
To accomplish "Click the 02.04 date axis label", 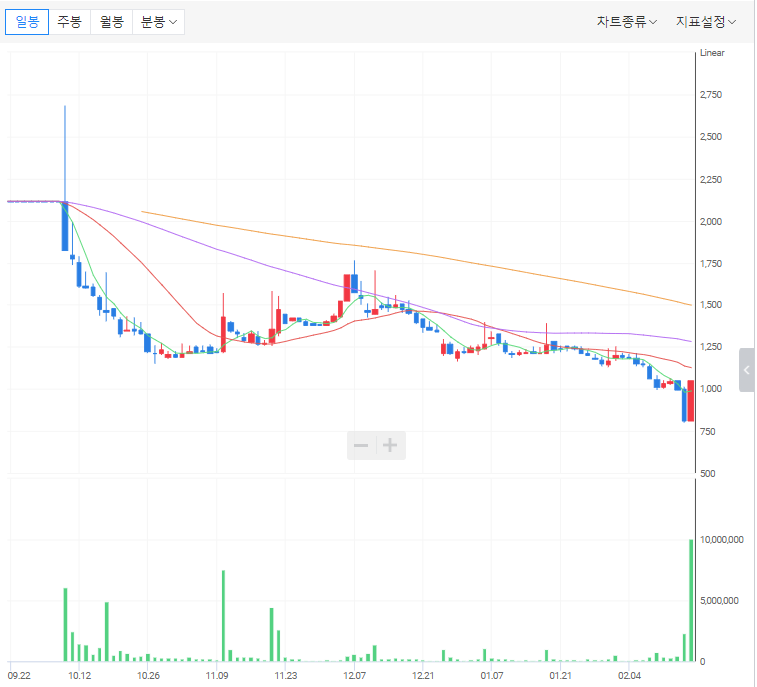I will pos(629,675).
